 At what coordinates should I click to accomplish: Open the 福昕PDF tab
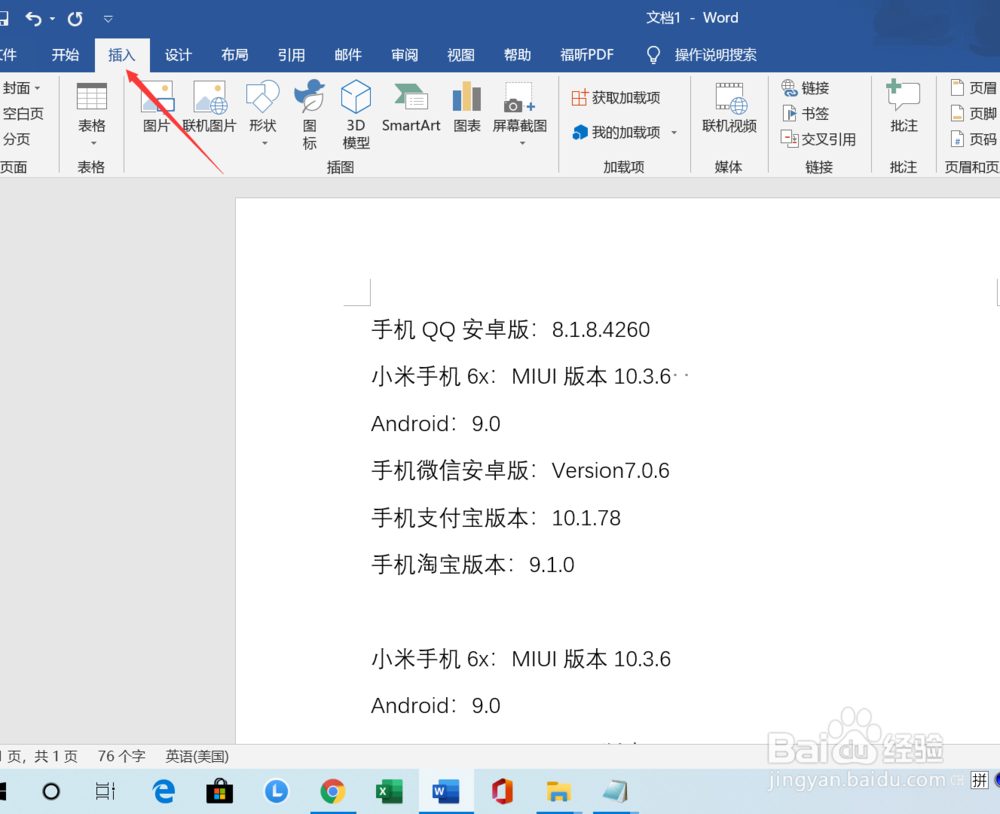587,55
